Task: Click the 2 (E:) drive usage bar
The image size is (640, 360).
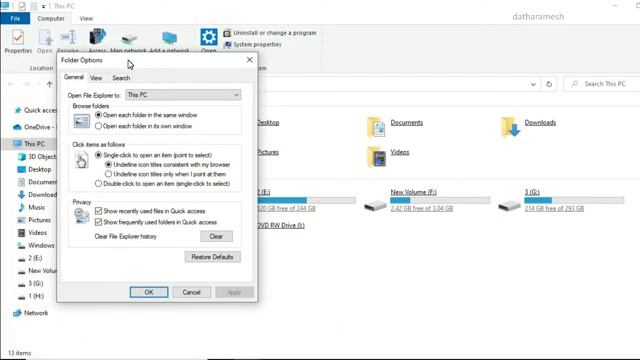Action: (x=307, y=200)
